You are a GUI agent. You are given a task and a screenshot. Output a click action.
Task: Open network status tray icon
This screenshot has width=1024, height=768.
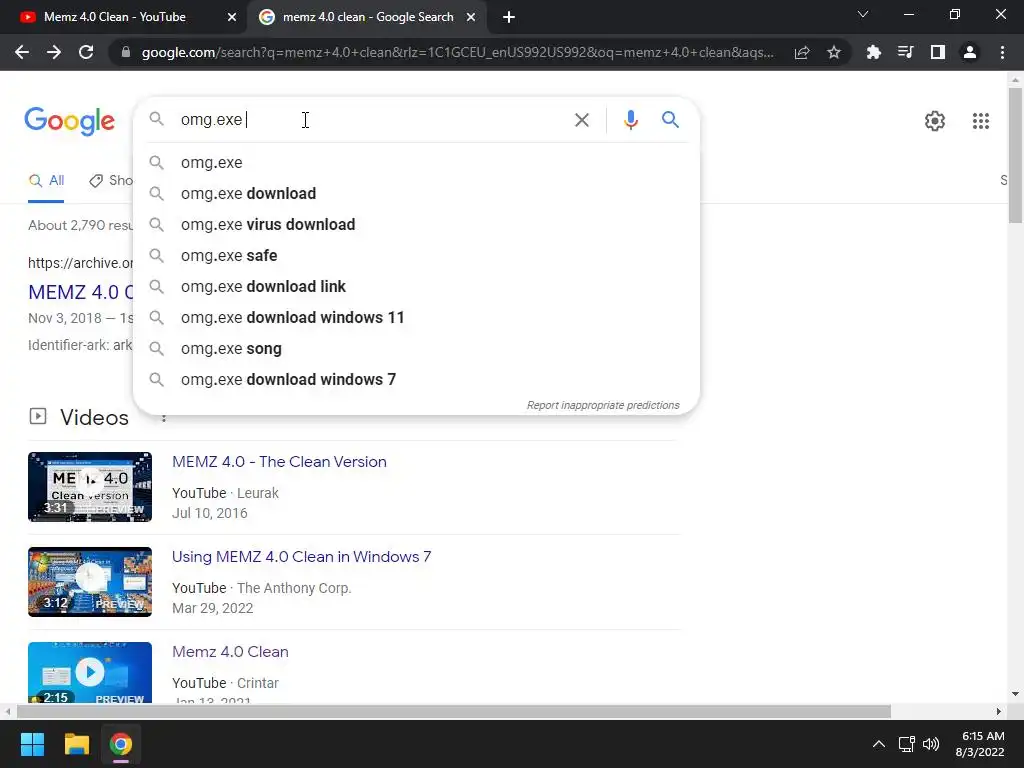906,744
